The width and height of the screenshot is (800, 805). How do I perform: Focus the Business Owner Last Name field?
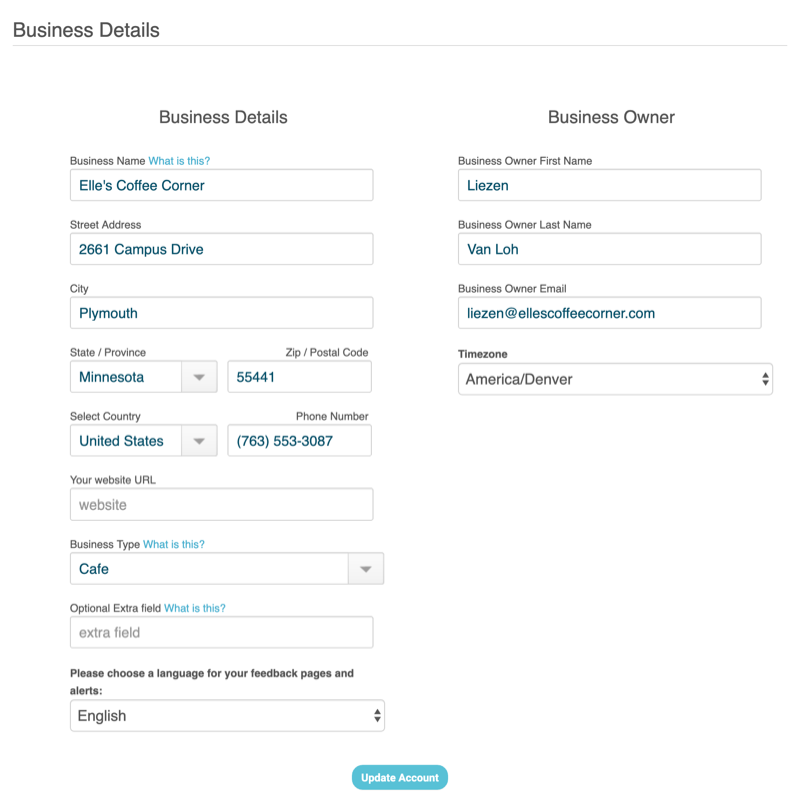pos(609,249)
